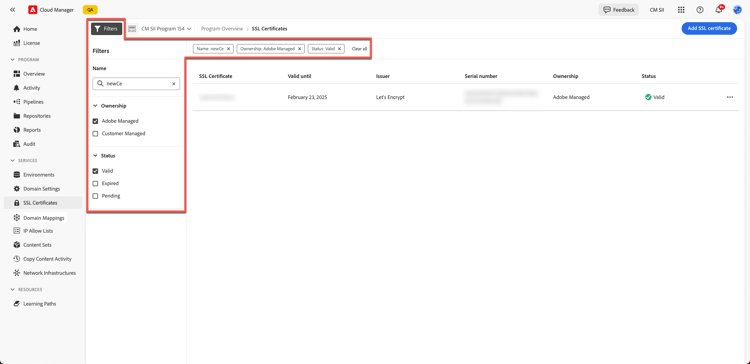This screenshot has height=364, width=750.
Task: Open Network Infrastructures in the sidebar
Action: point(49,273)
